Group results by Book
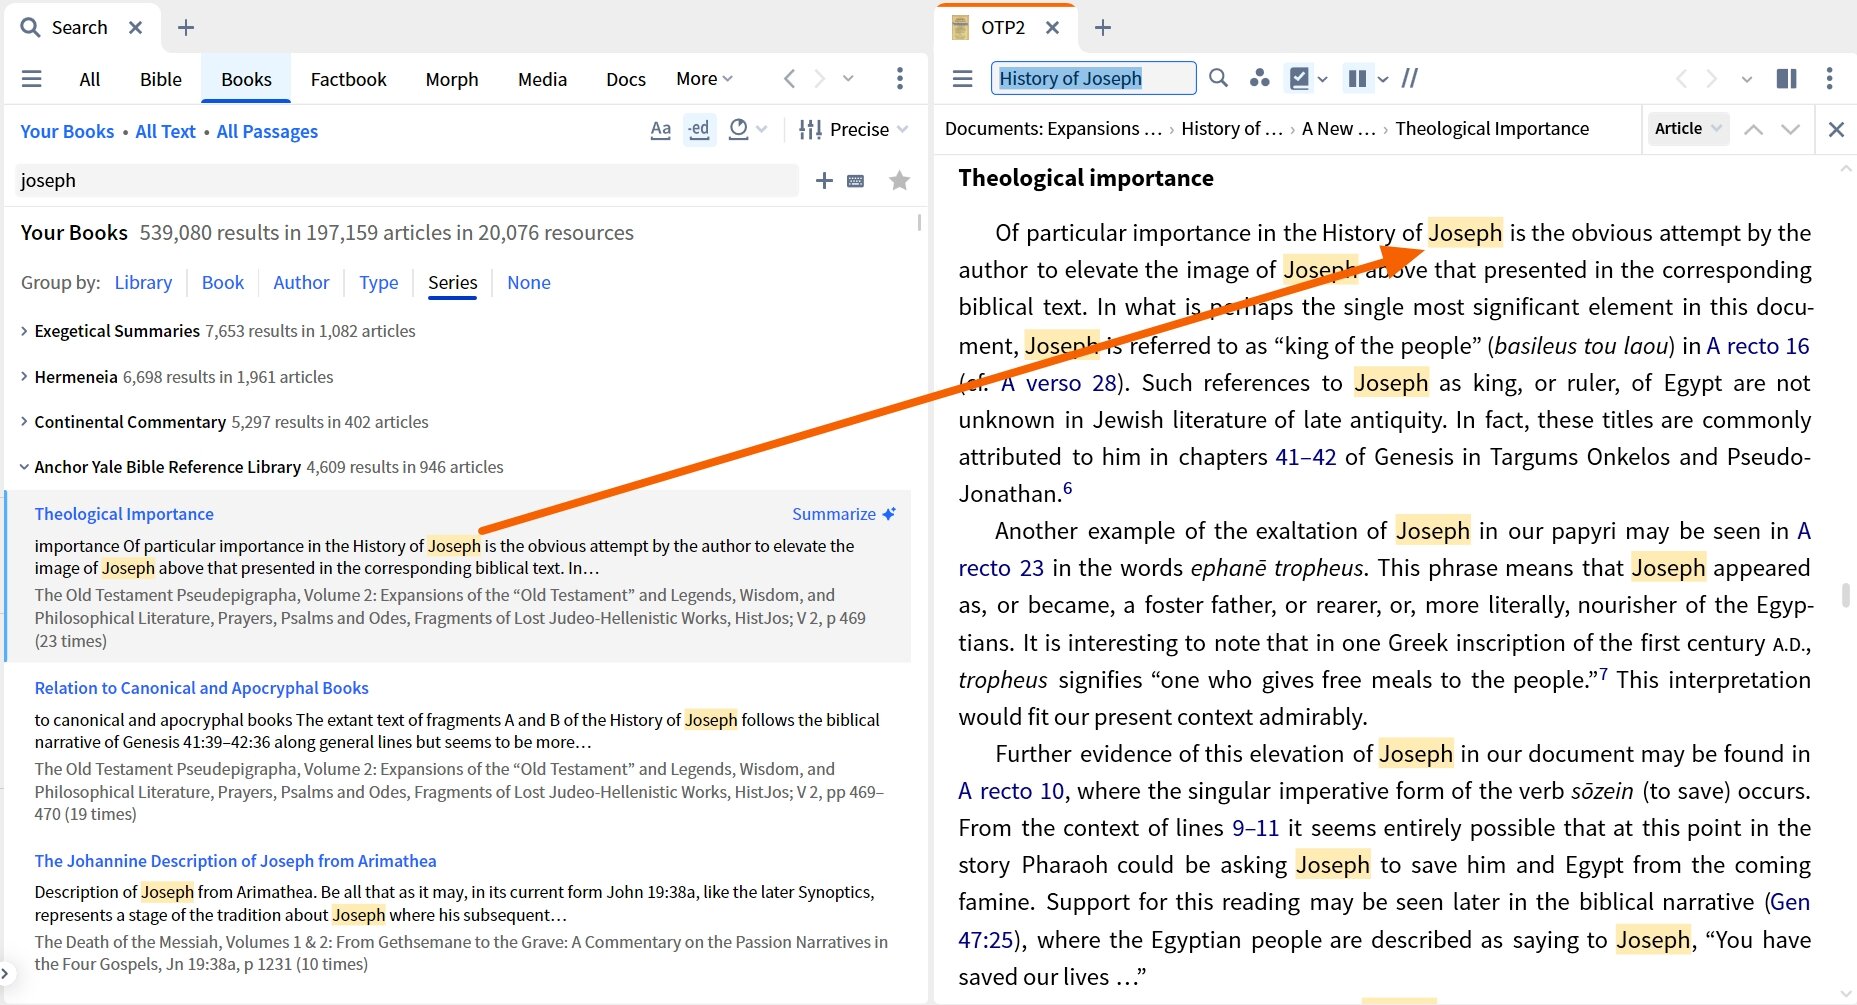Image resolution: width=1857 pixels, height=1005 pixels. (223, 283)
